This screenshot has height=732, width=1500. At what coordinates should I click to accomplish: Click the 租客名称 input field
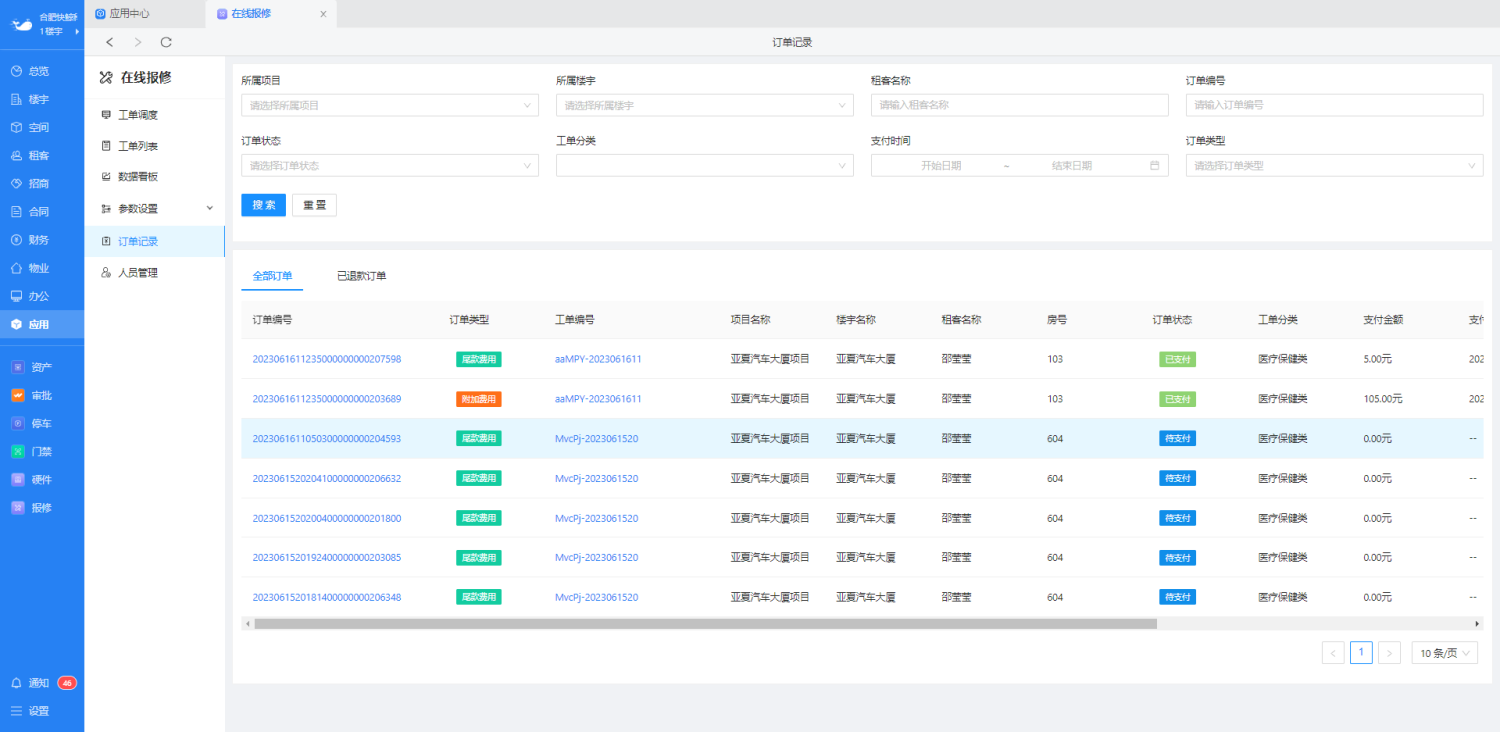click(x=1020, y=105)
